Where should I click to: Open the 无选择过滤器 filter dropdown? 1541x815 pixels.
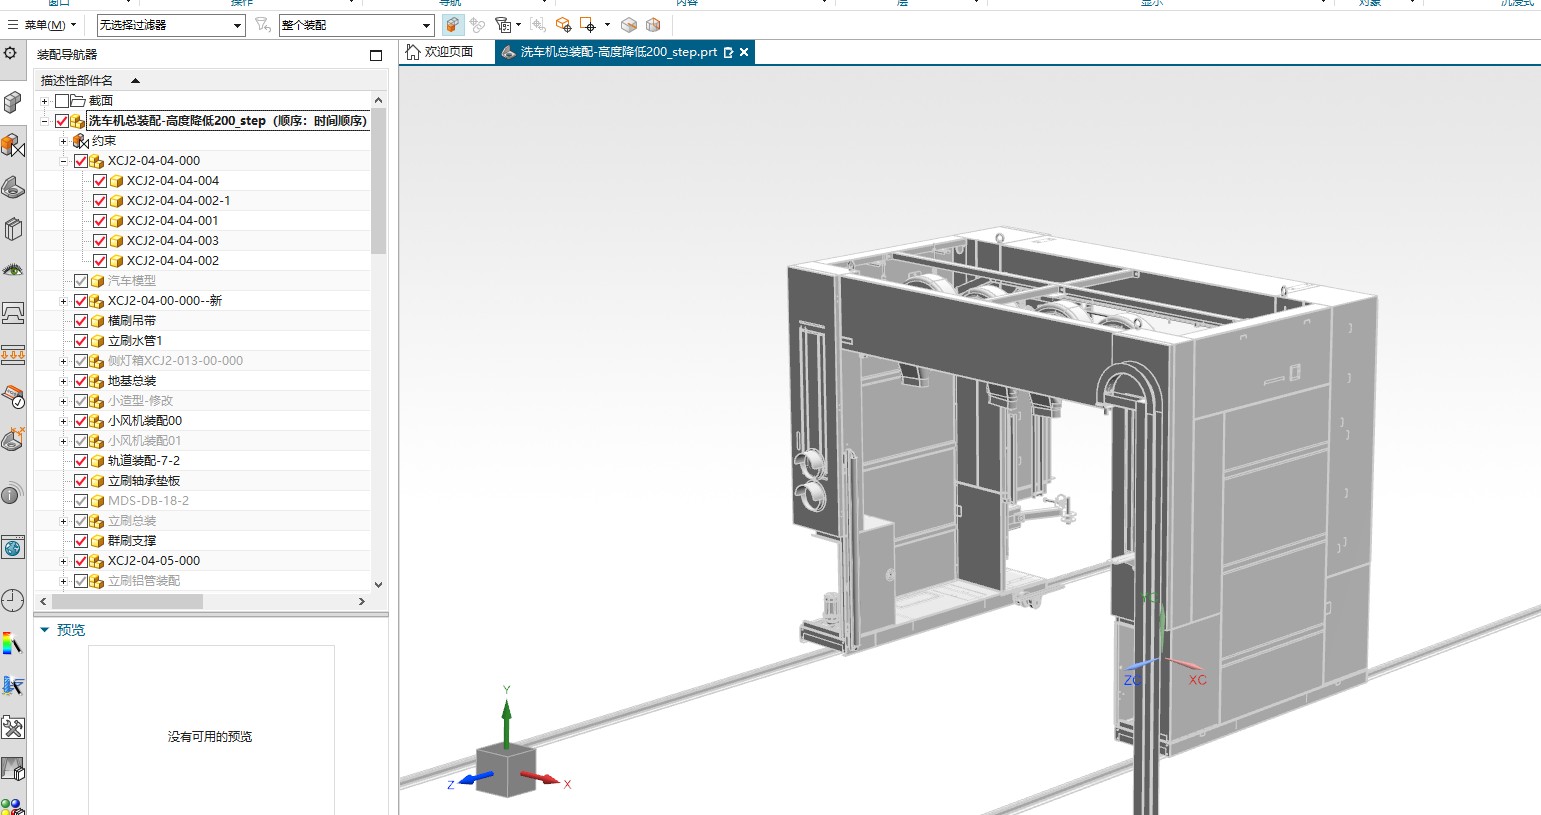click(171, 25)
